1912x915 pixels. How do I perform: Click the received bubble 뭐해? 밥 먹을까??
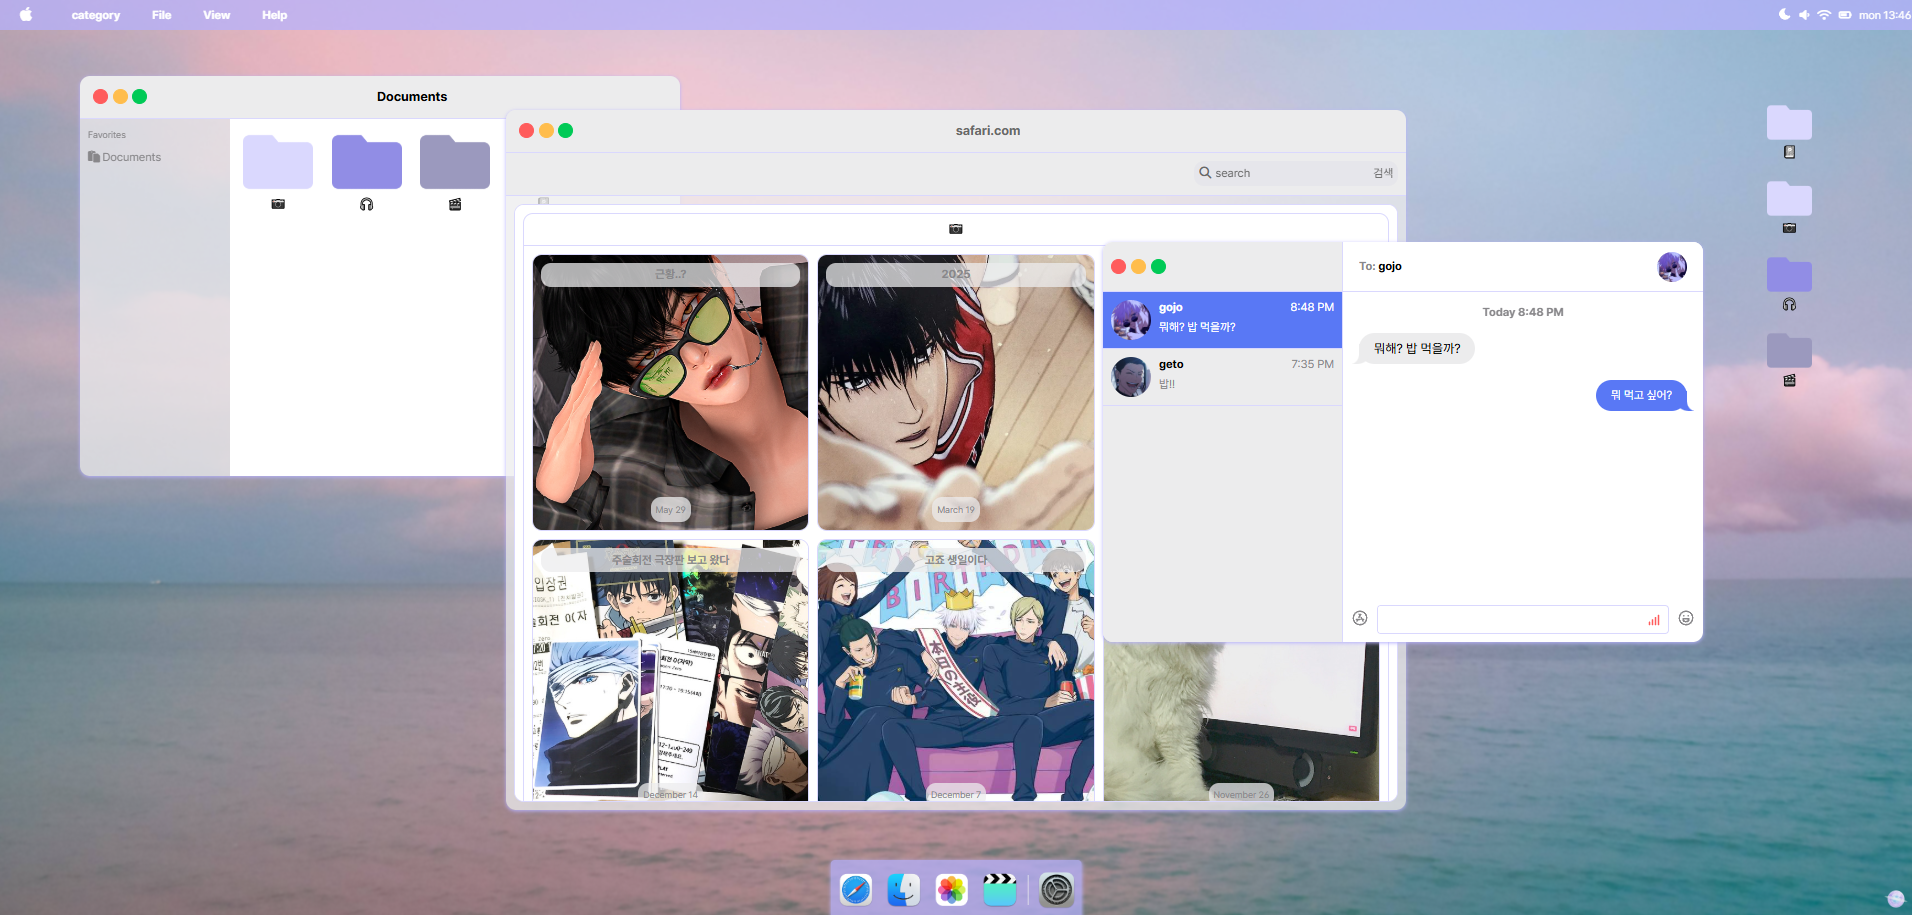1417,348
